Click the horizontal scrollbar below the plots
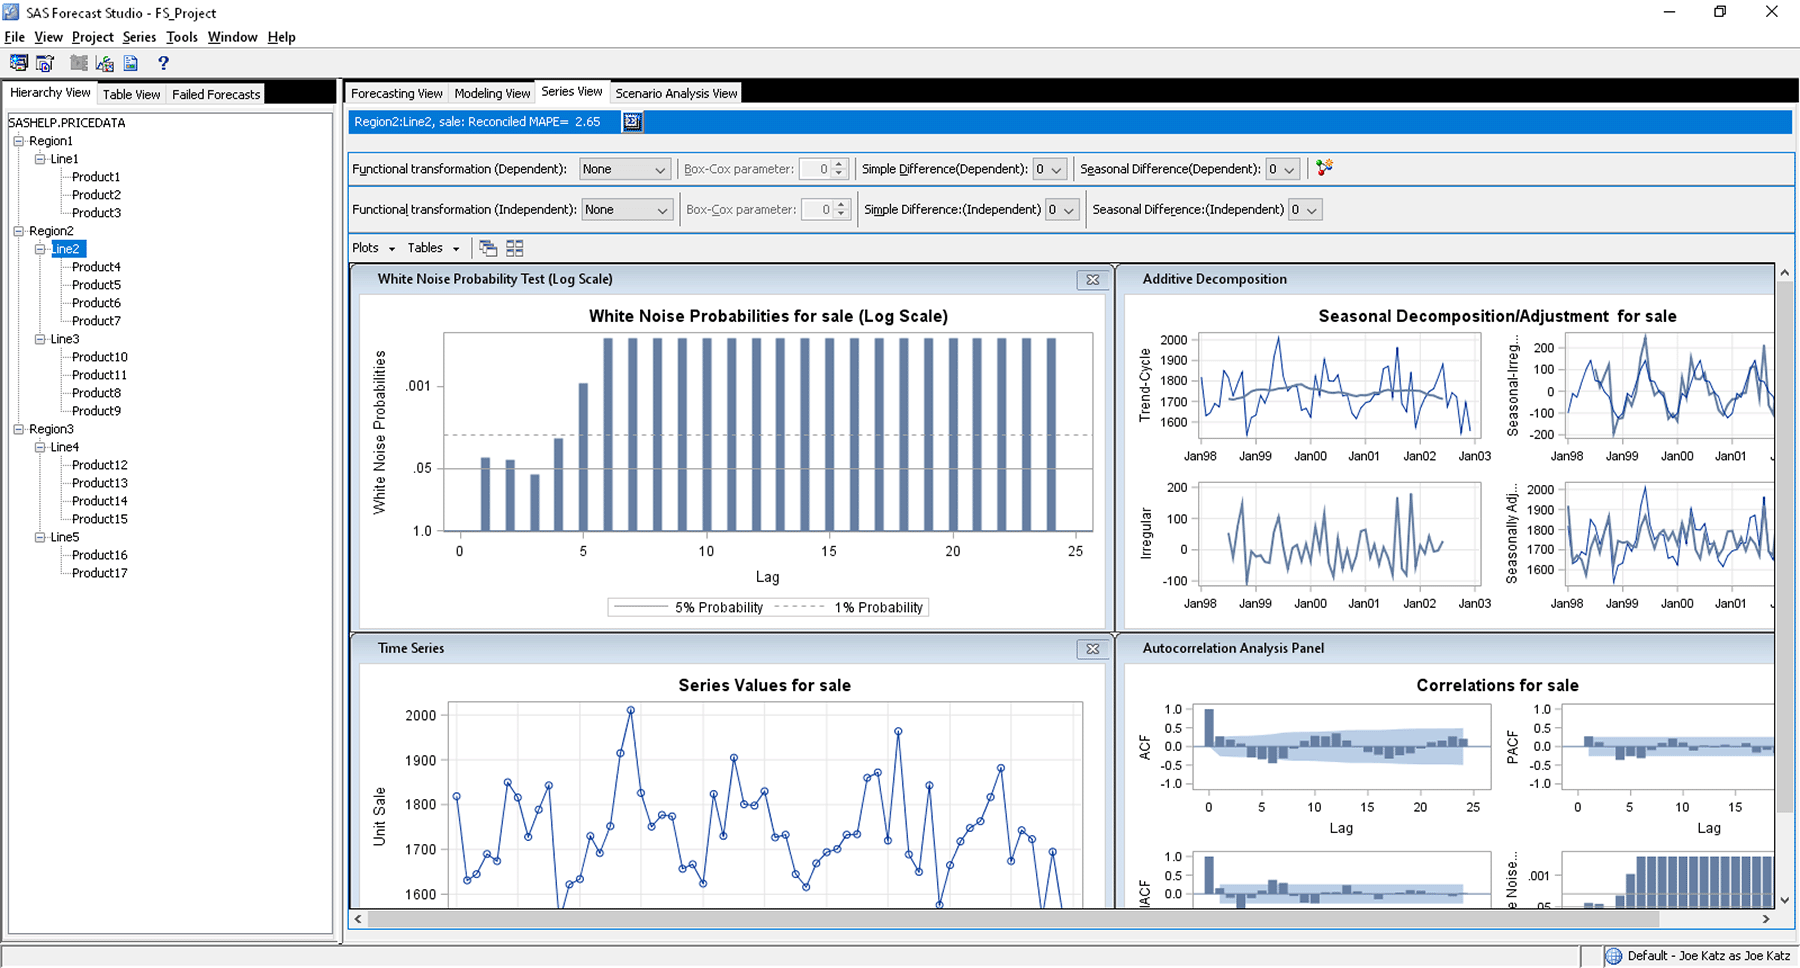Screen dimensions: 1800x968 click(1014, 918)
